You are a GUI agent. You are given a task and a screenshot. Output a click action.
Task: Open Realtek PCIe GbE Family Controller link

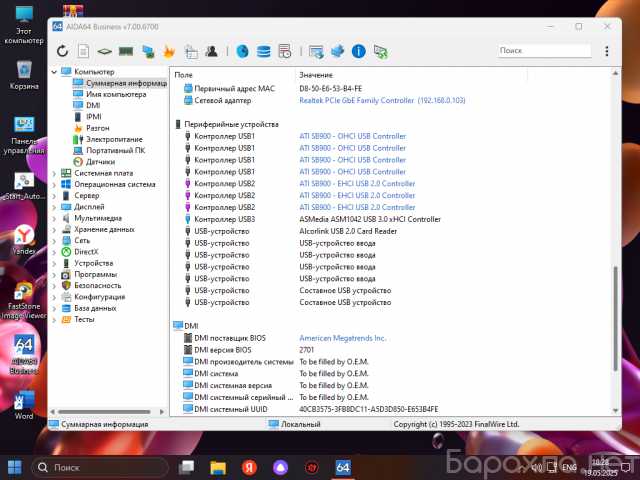[382, 100]
